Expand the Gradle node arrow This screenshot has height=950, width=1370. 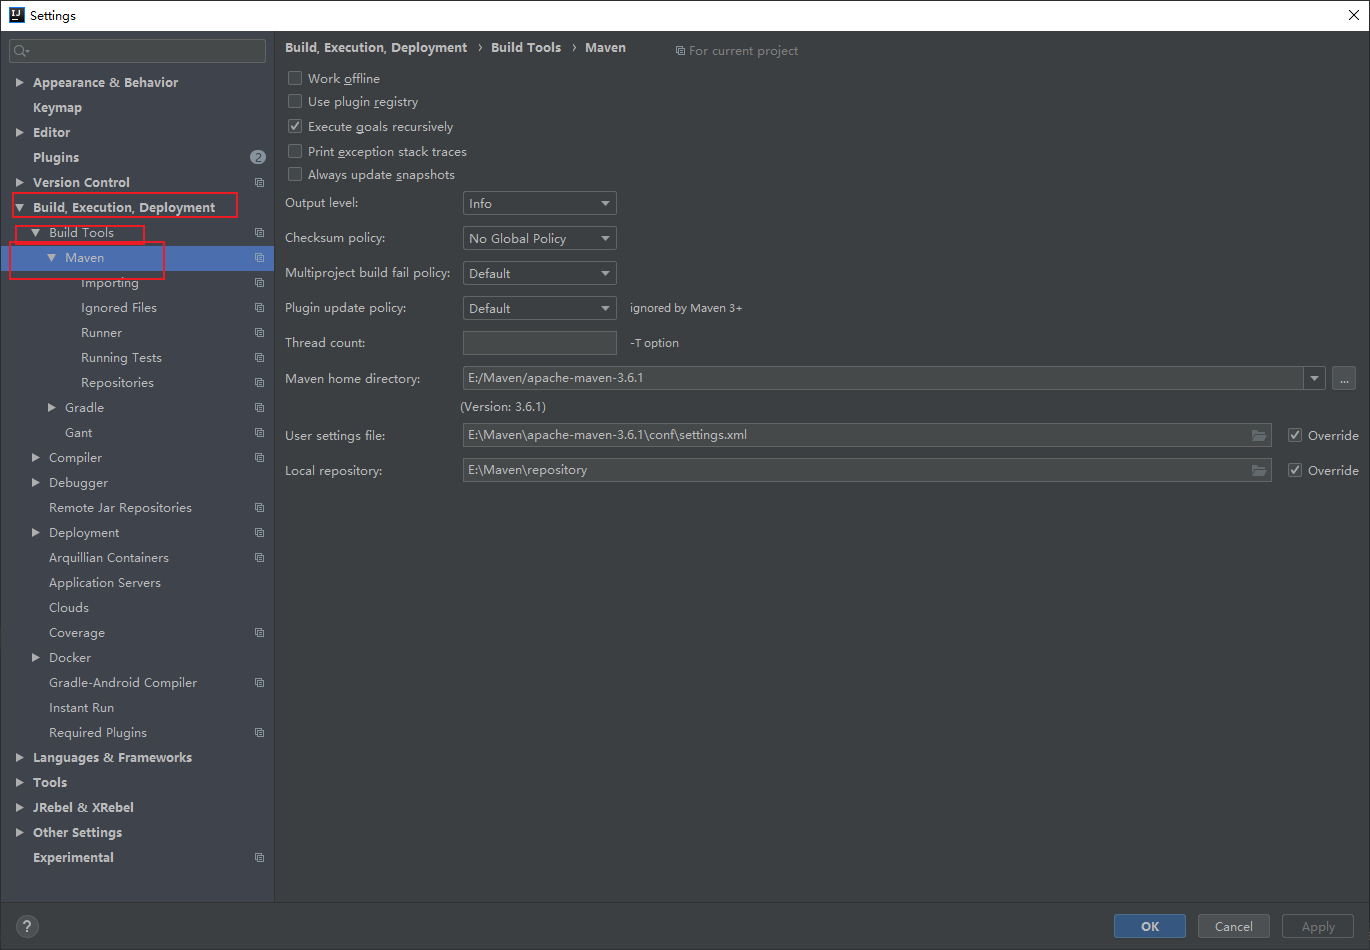tap(52, 408)
